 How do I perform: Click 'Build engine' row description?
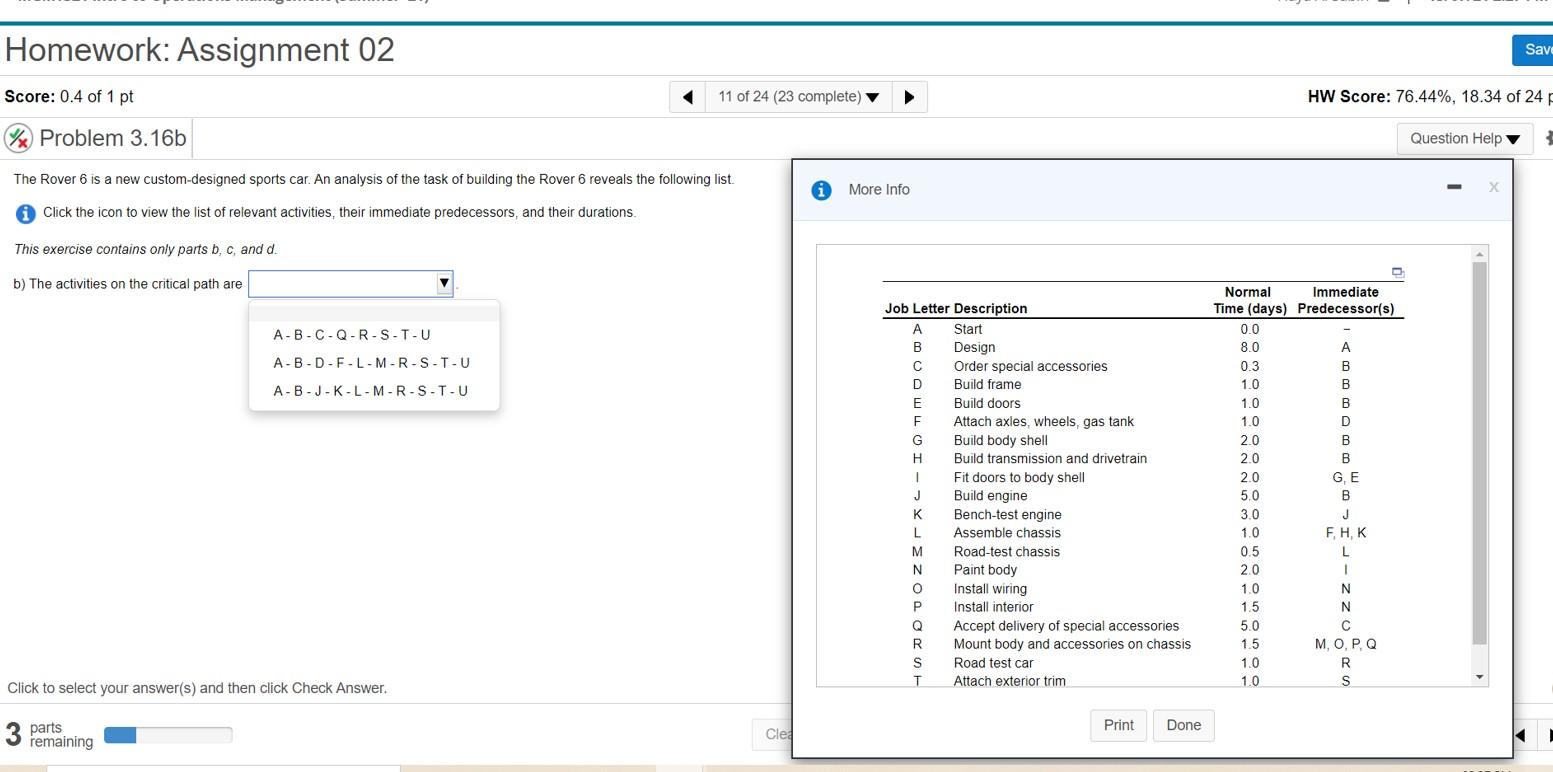[x=990, y=496]
